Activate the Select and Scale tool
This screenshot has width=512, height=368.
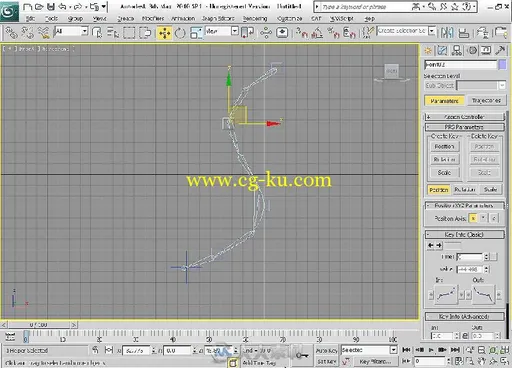[196, 33]
